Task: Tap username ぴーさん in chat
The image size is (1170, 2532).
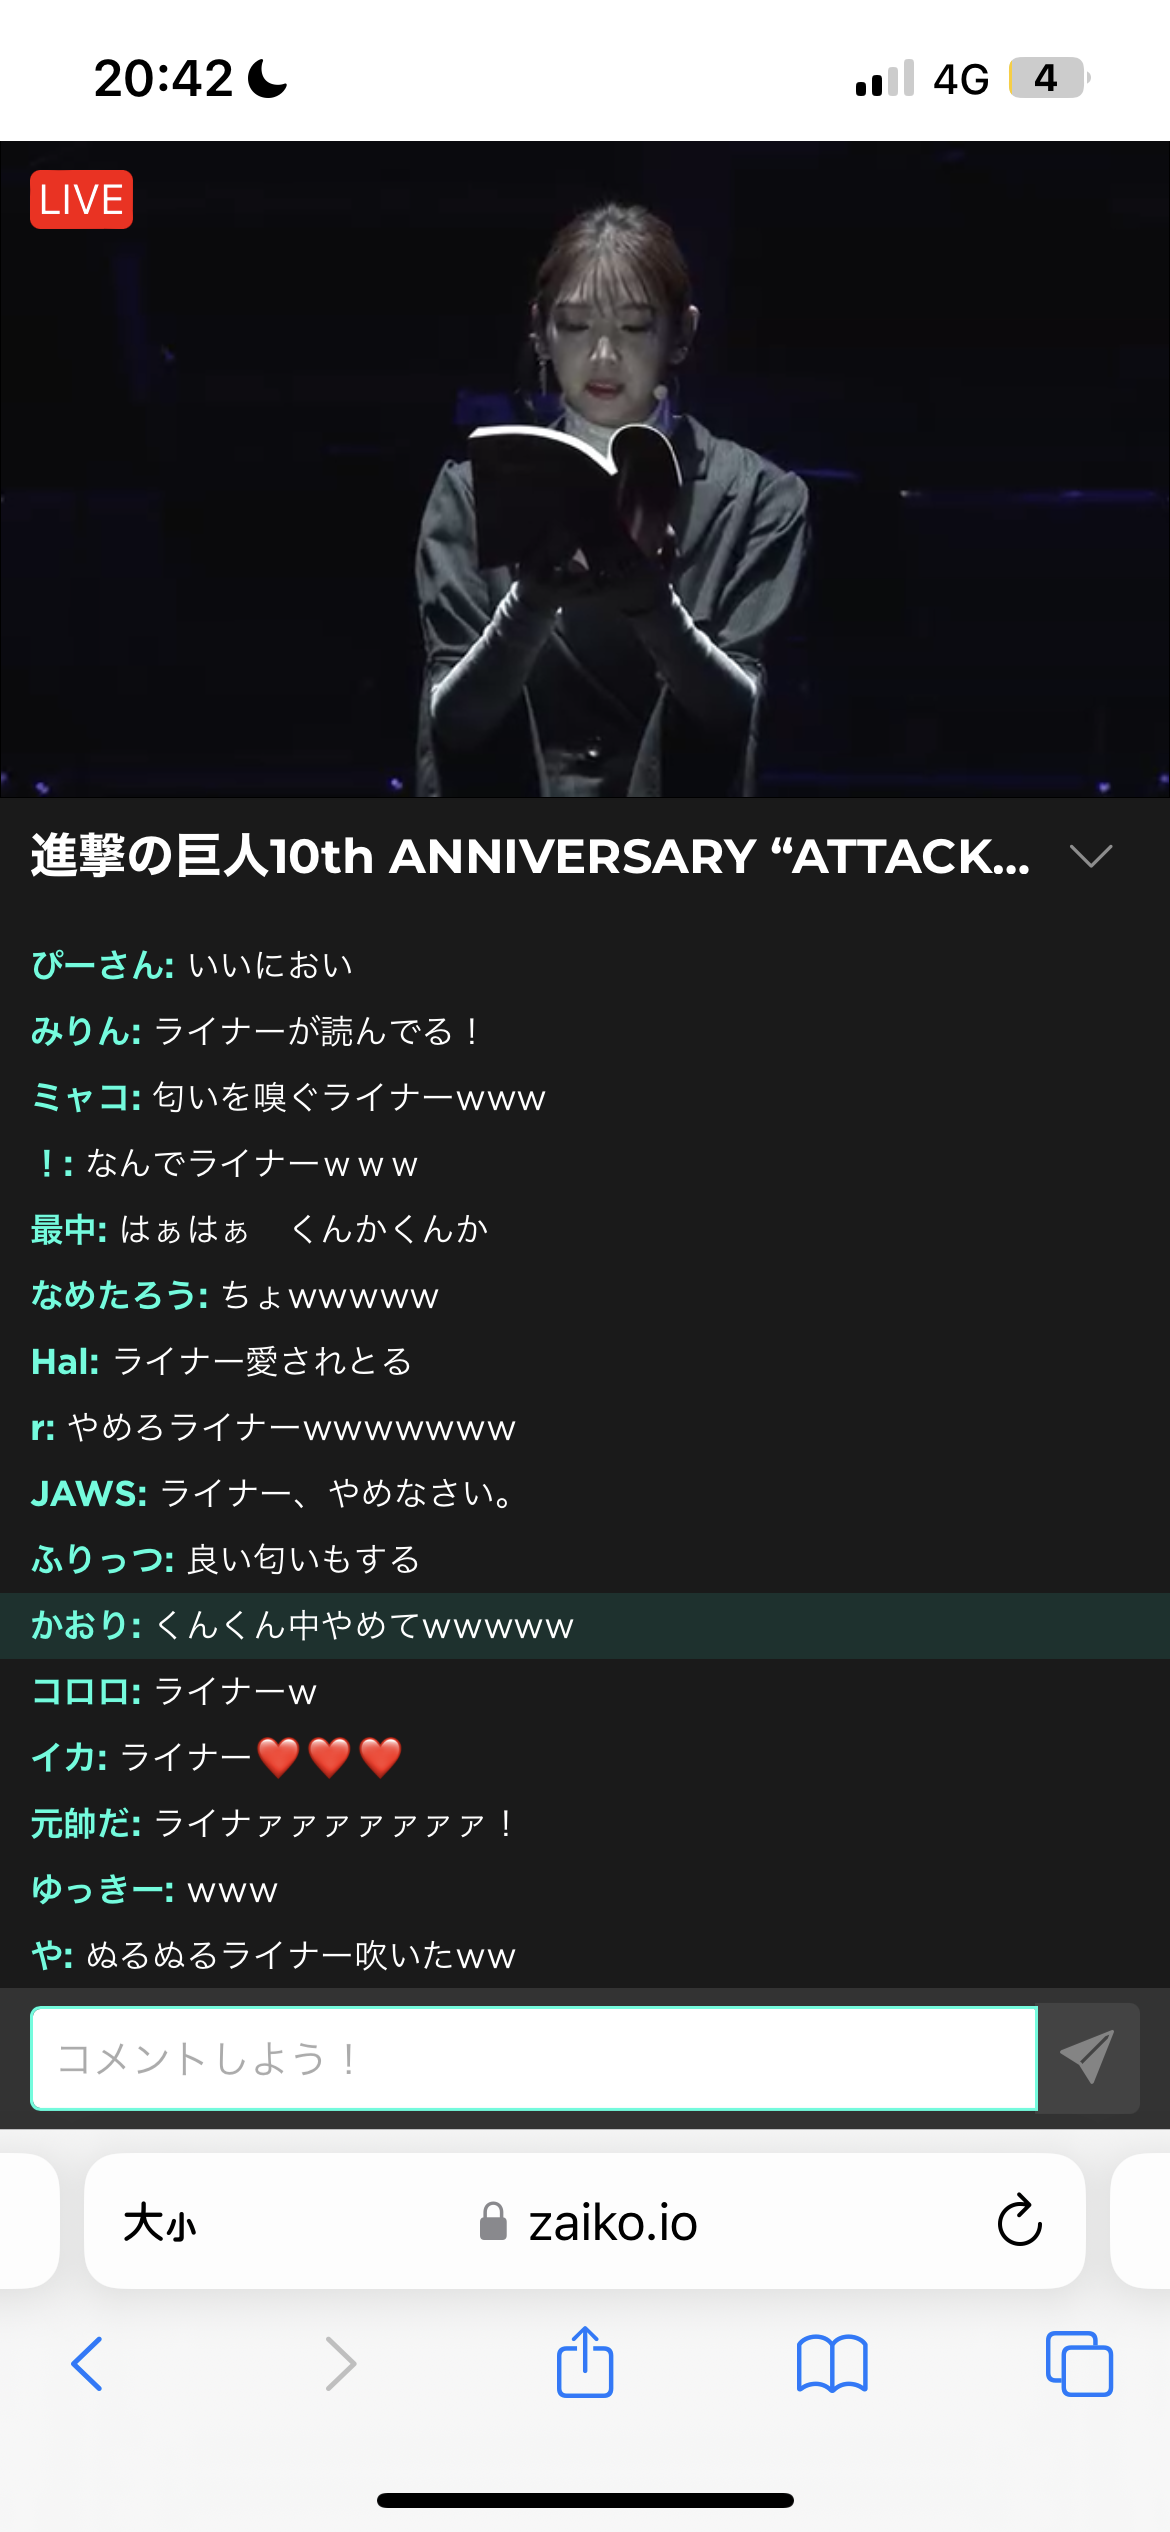Action: 102,965
